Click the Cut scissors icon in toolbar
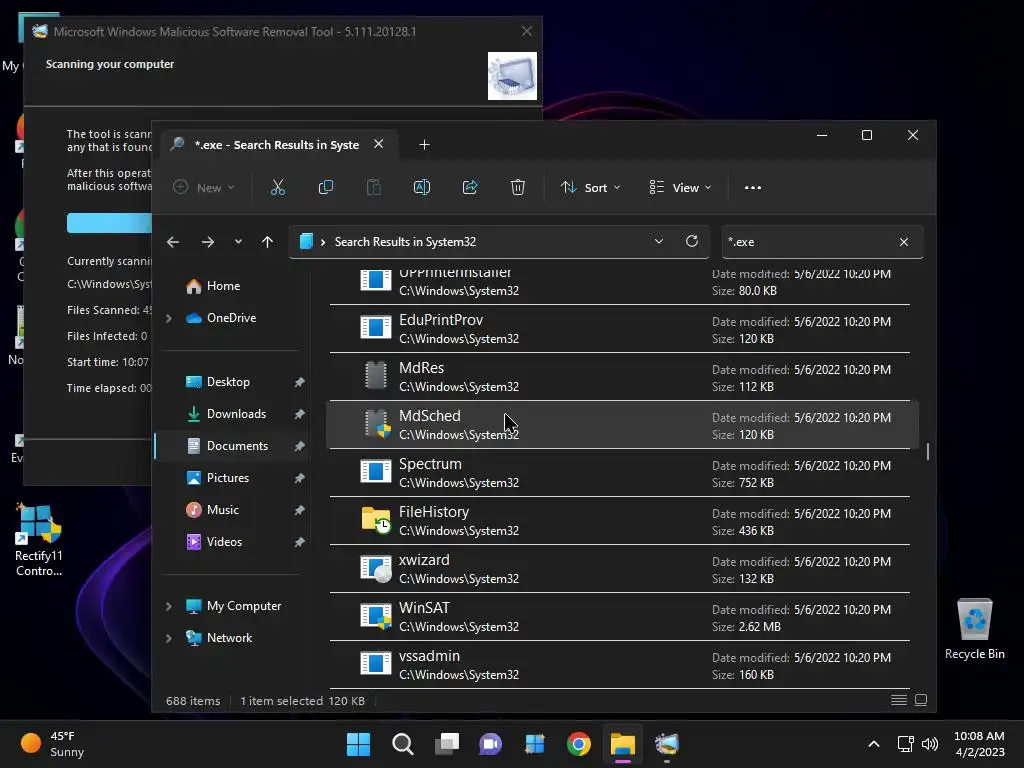Image resolution: width=1024 pixels, height=768 pixels. 278,187
